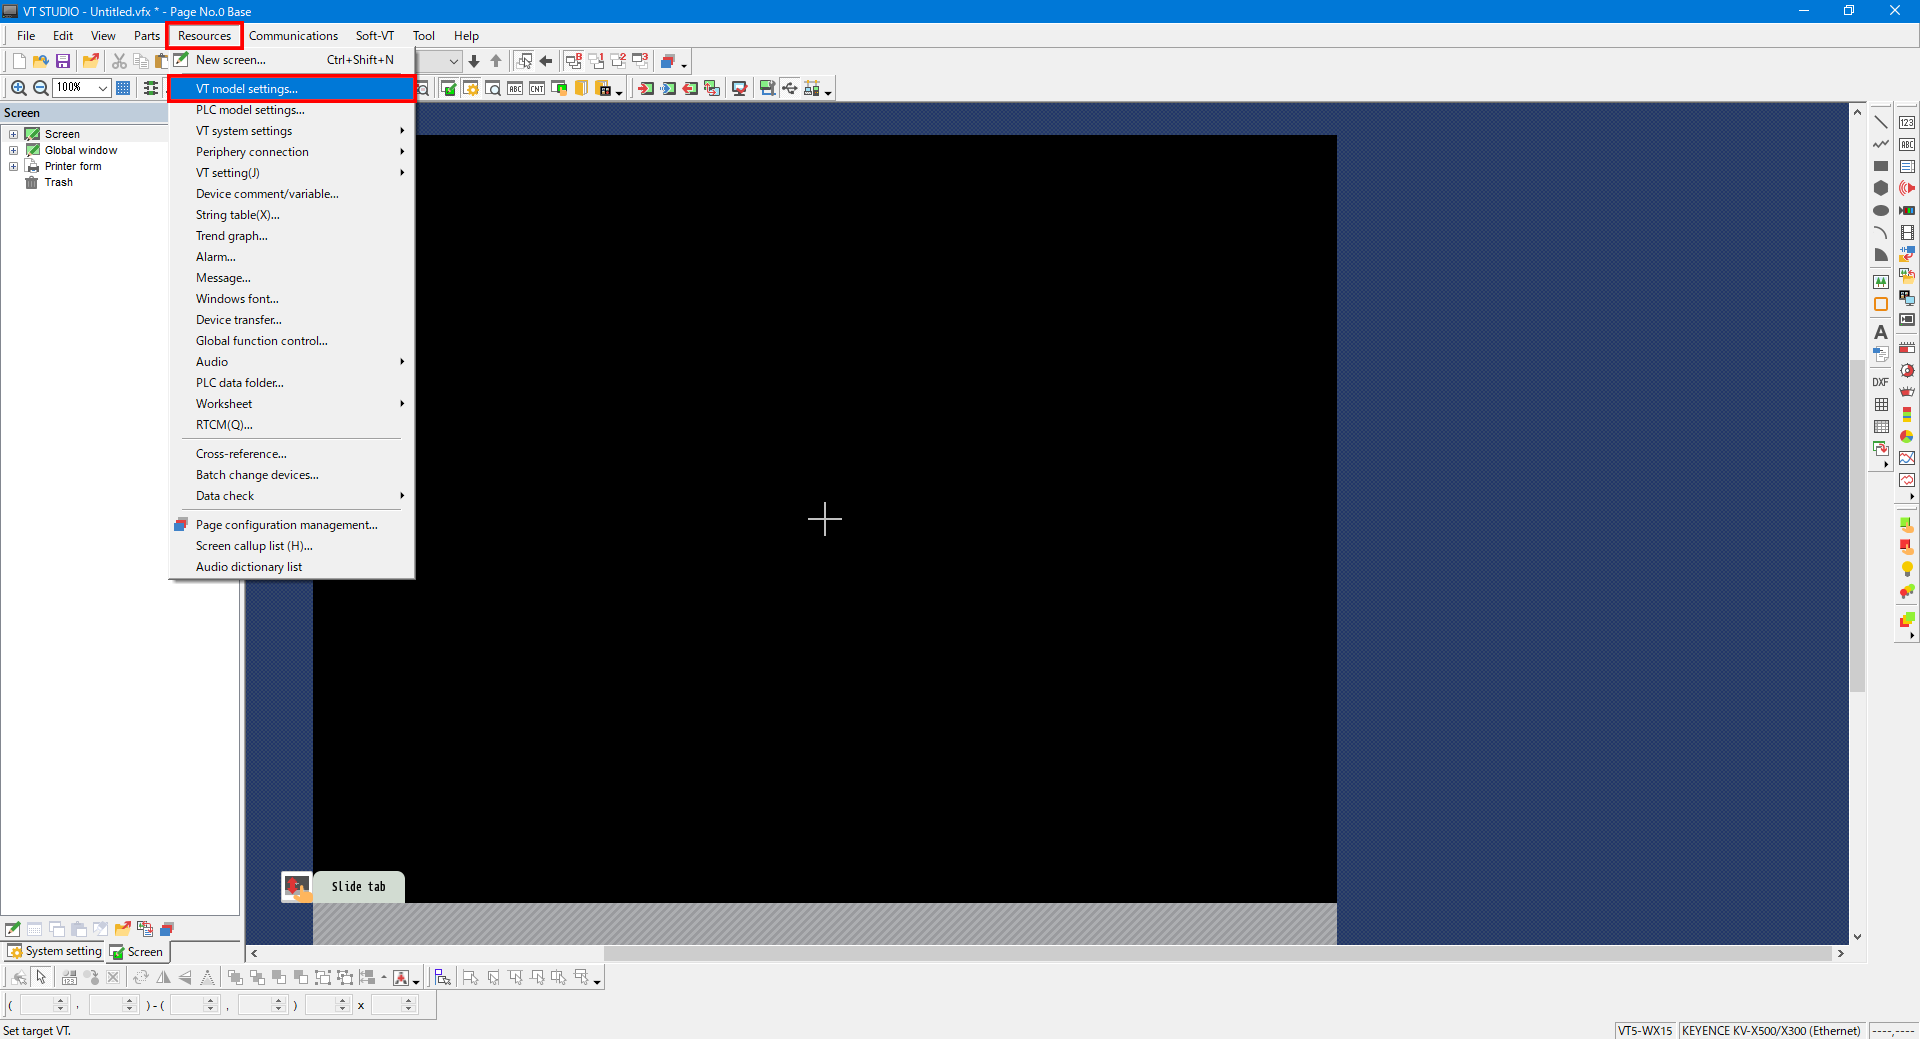Toggle the grid display icon
Viewport: 1920px width, 1039px height.
(123, 88)
